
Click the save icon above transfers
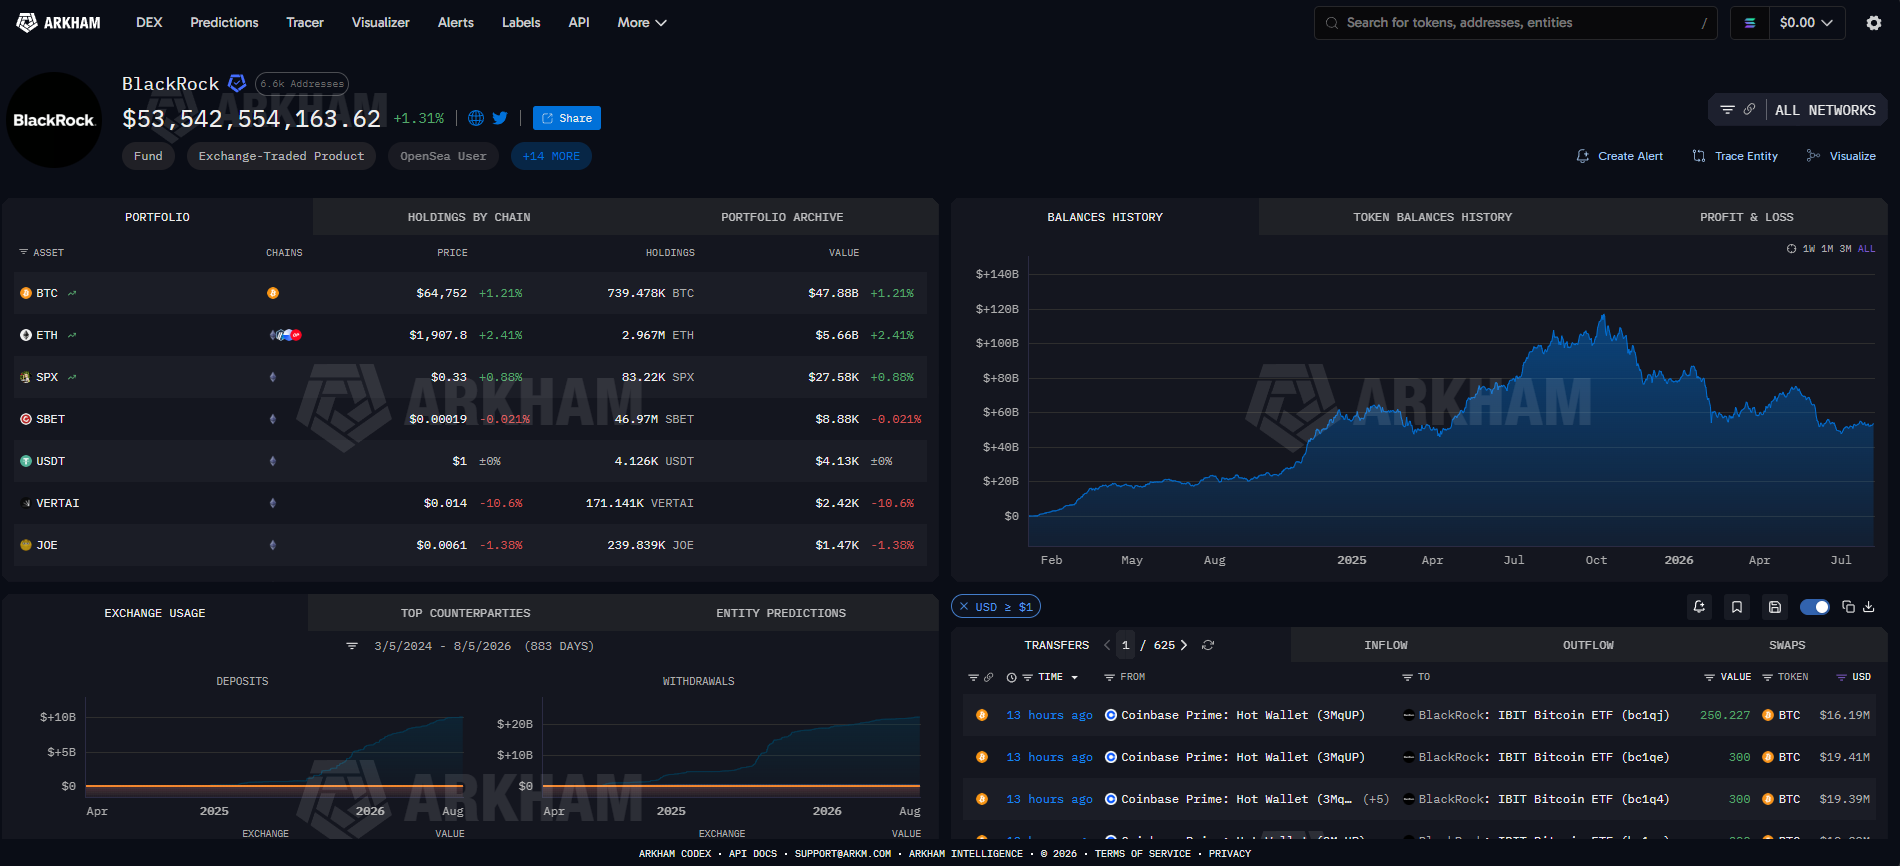coord(1775,607)
